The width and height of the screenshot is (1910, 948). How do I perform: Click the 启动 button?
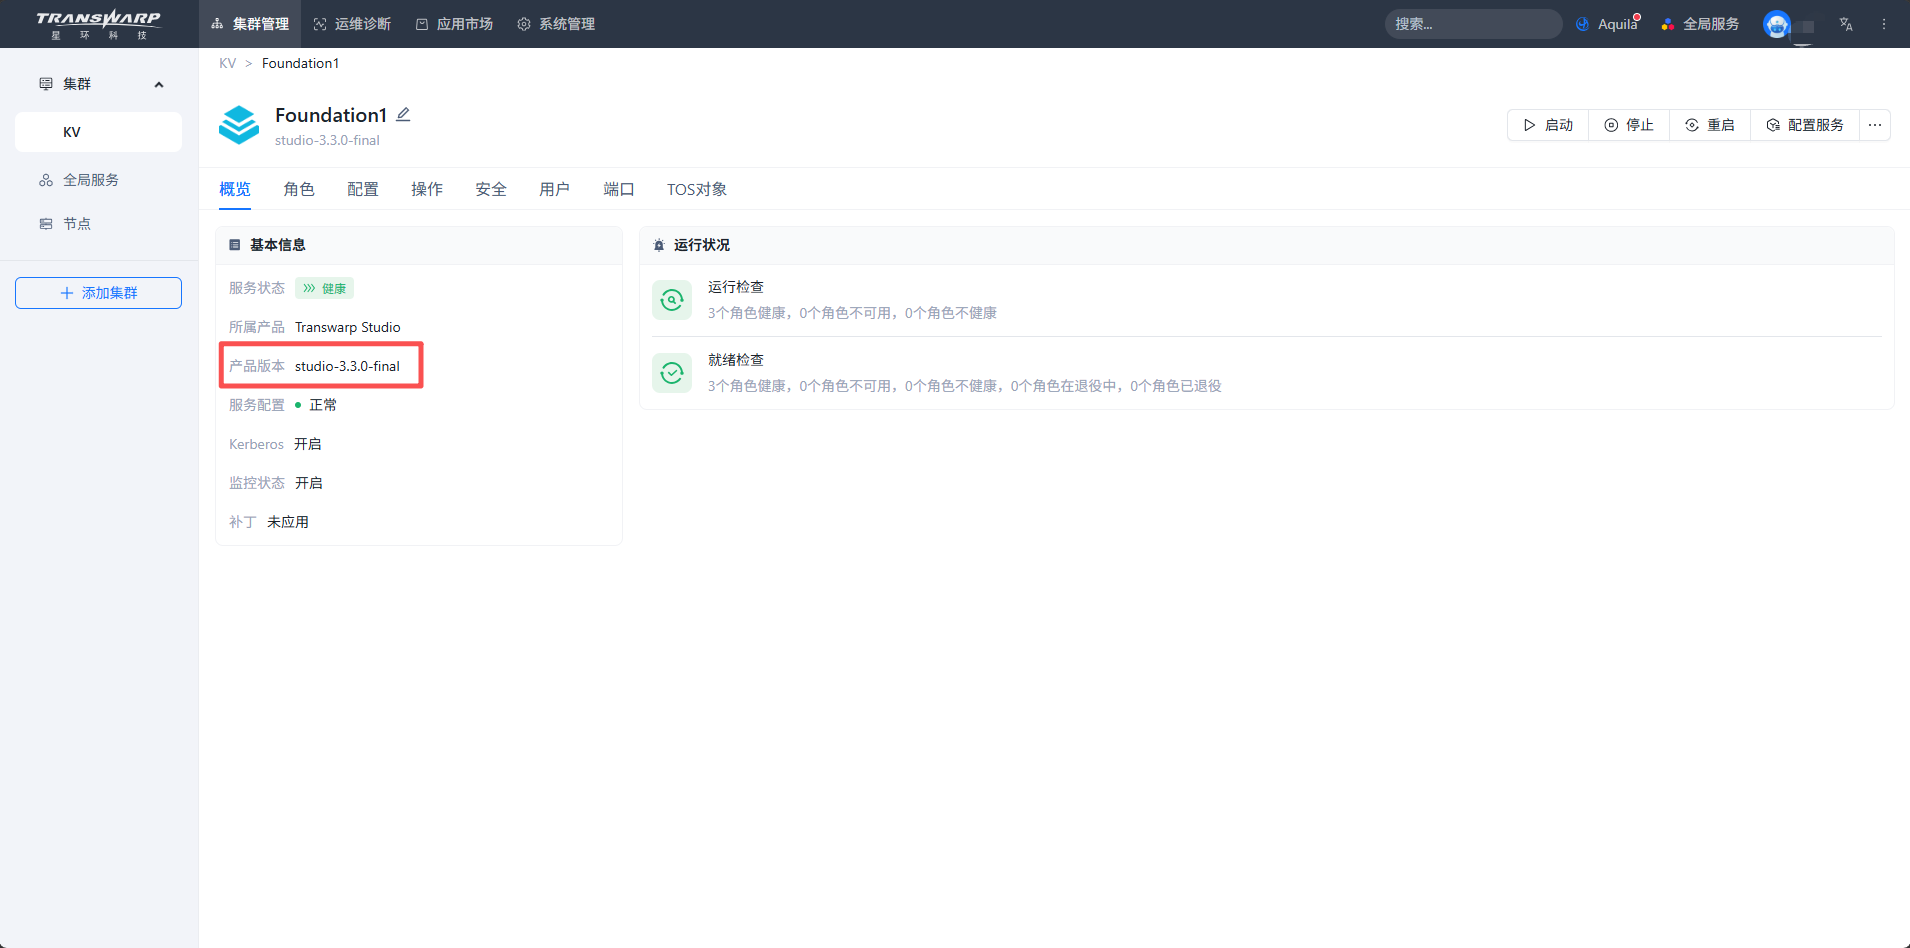1548,125
